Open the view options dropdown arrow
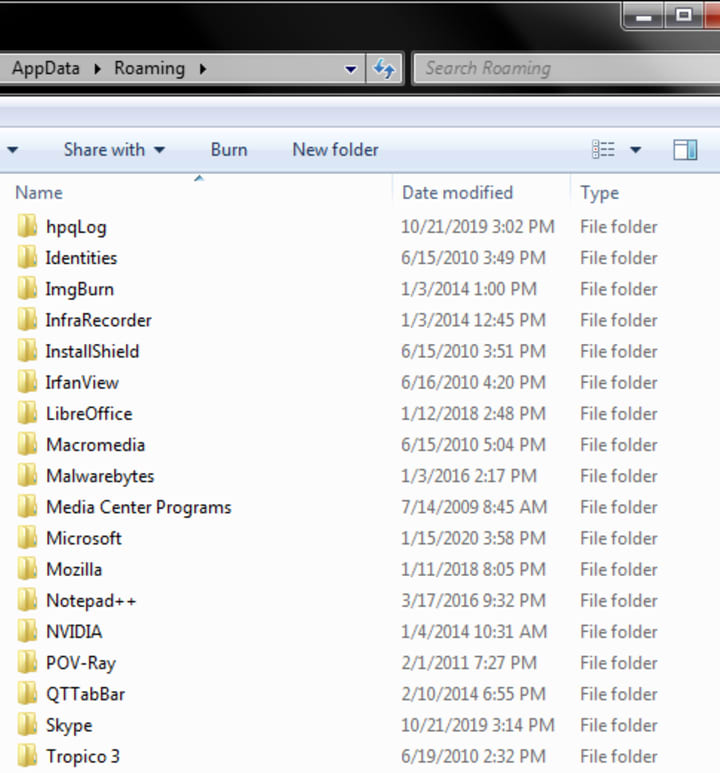The image size is (720, 773). coord(636,149)
